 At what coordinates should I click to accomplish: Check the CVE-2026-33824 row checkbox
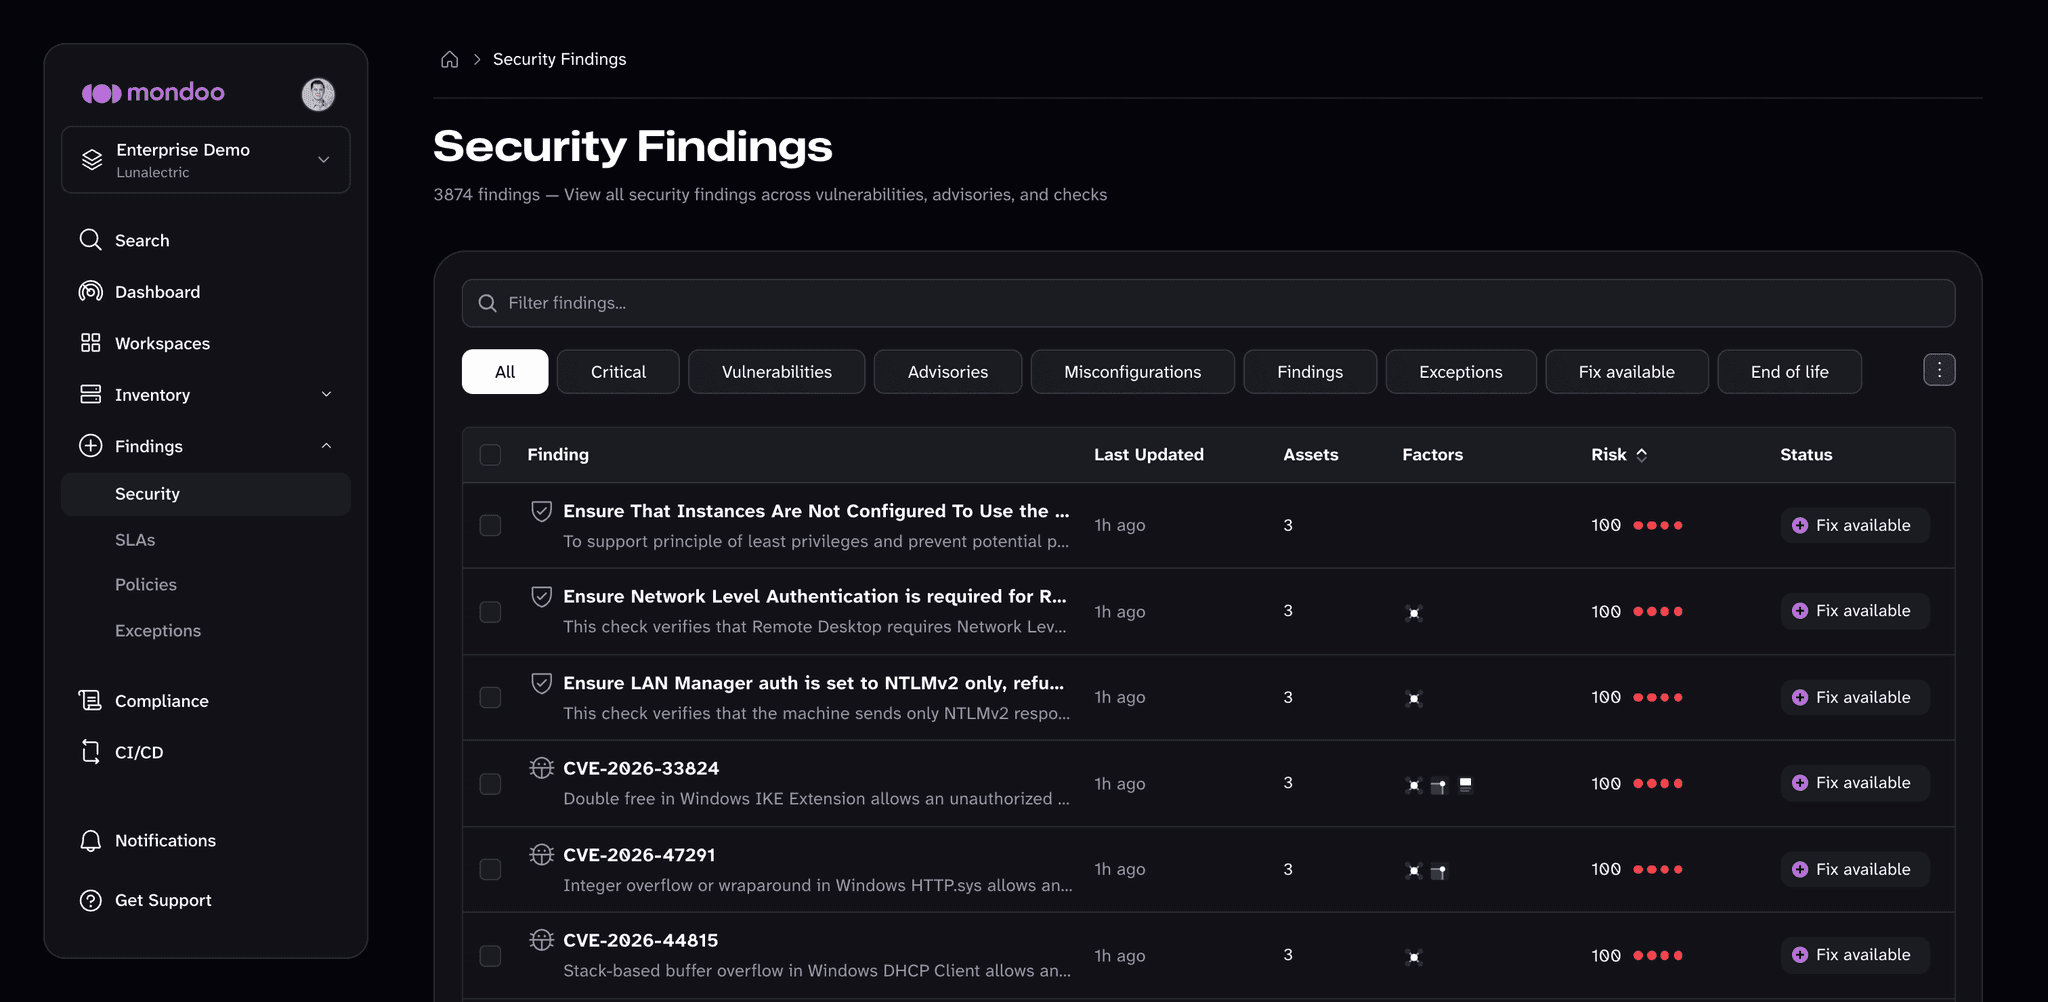pos(490,784)
